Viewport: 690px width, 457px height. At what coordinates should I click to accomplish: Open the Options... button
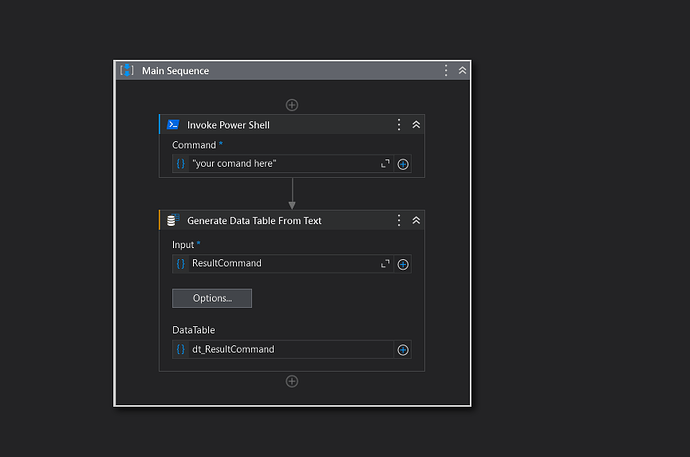point(212,298)
